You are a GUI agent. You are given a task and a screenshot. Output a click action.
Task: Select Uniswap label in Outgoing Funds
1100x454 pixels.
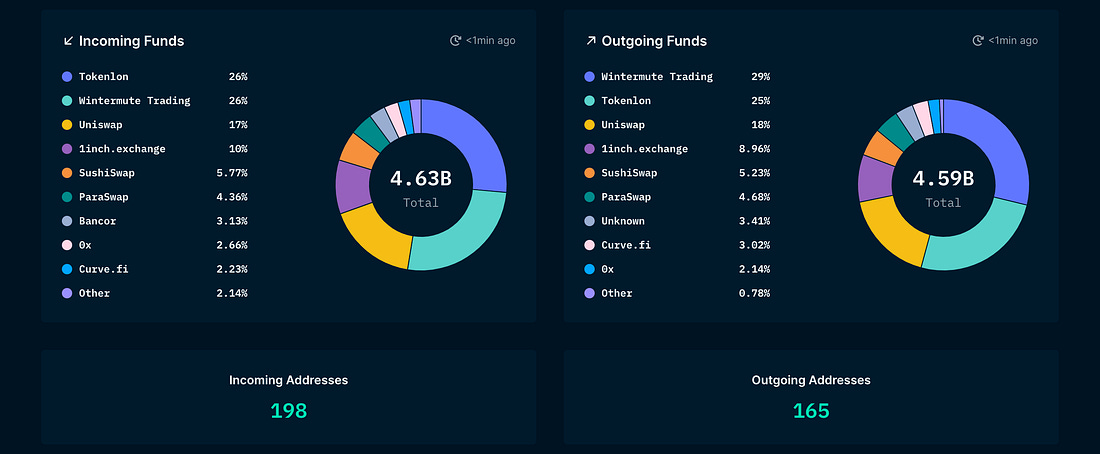pos(623,125)
